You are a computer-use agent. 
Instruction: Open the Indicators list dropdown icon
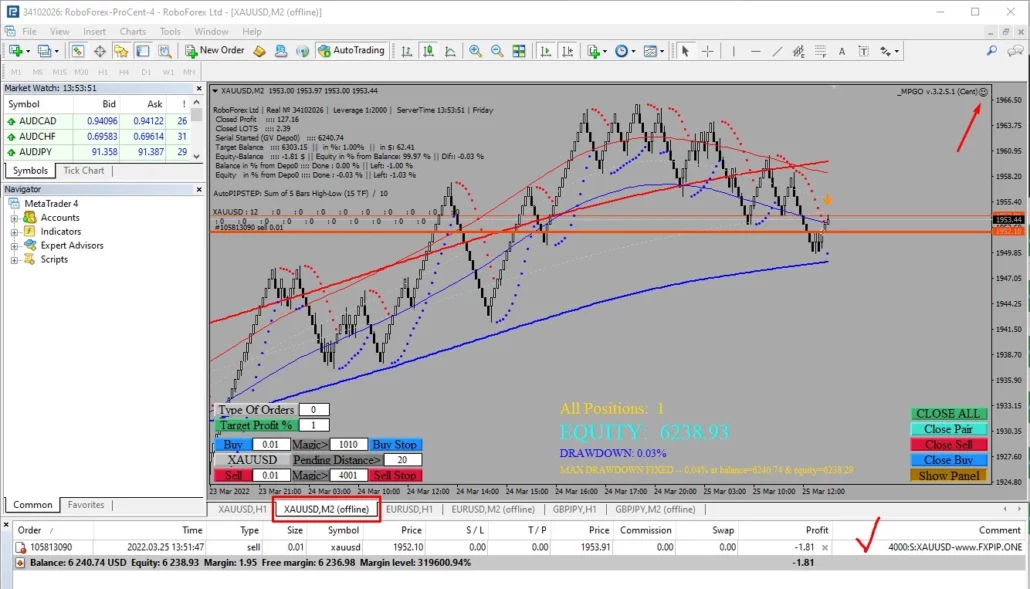pos(596,51)
